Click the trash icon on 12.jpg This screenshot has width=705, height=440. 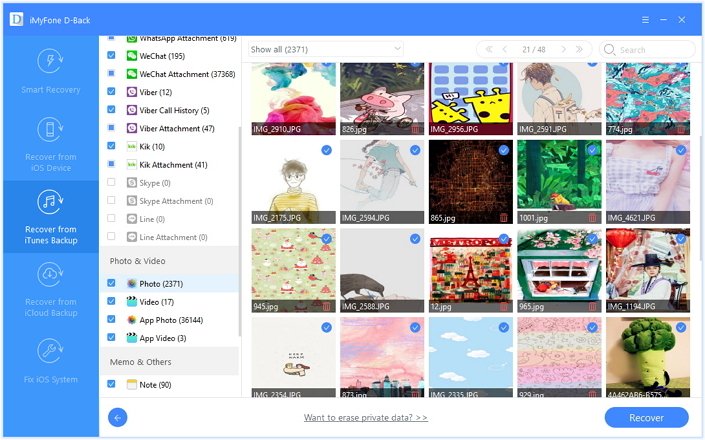point(504,307)
